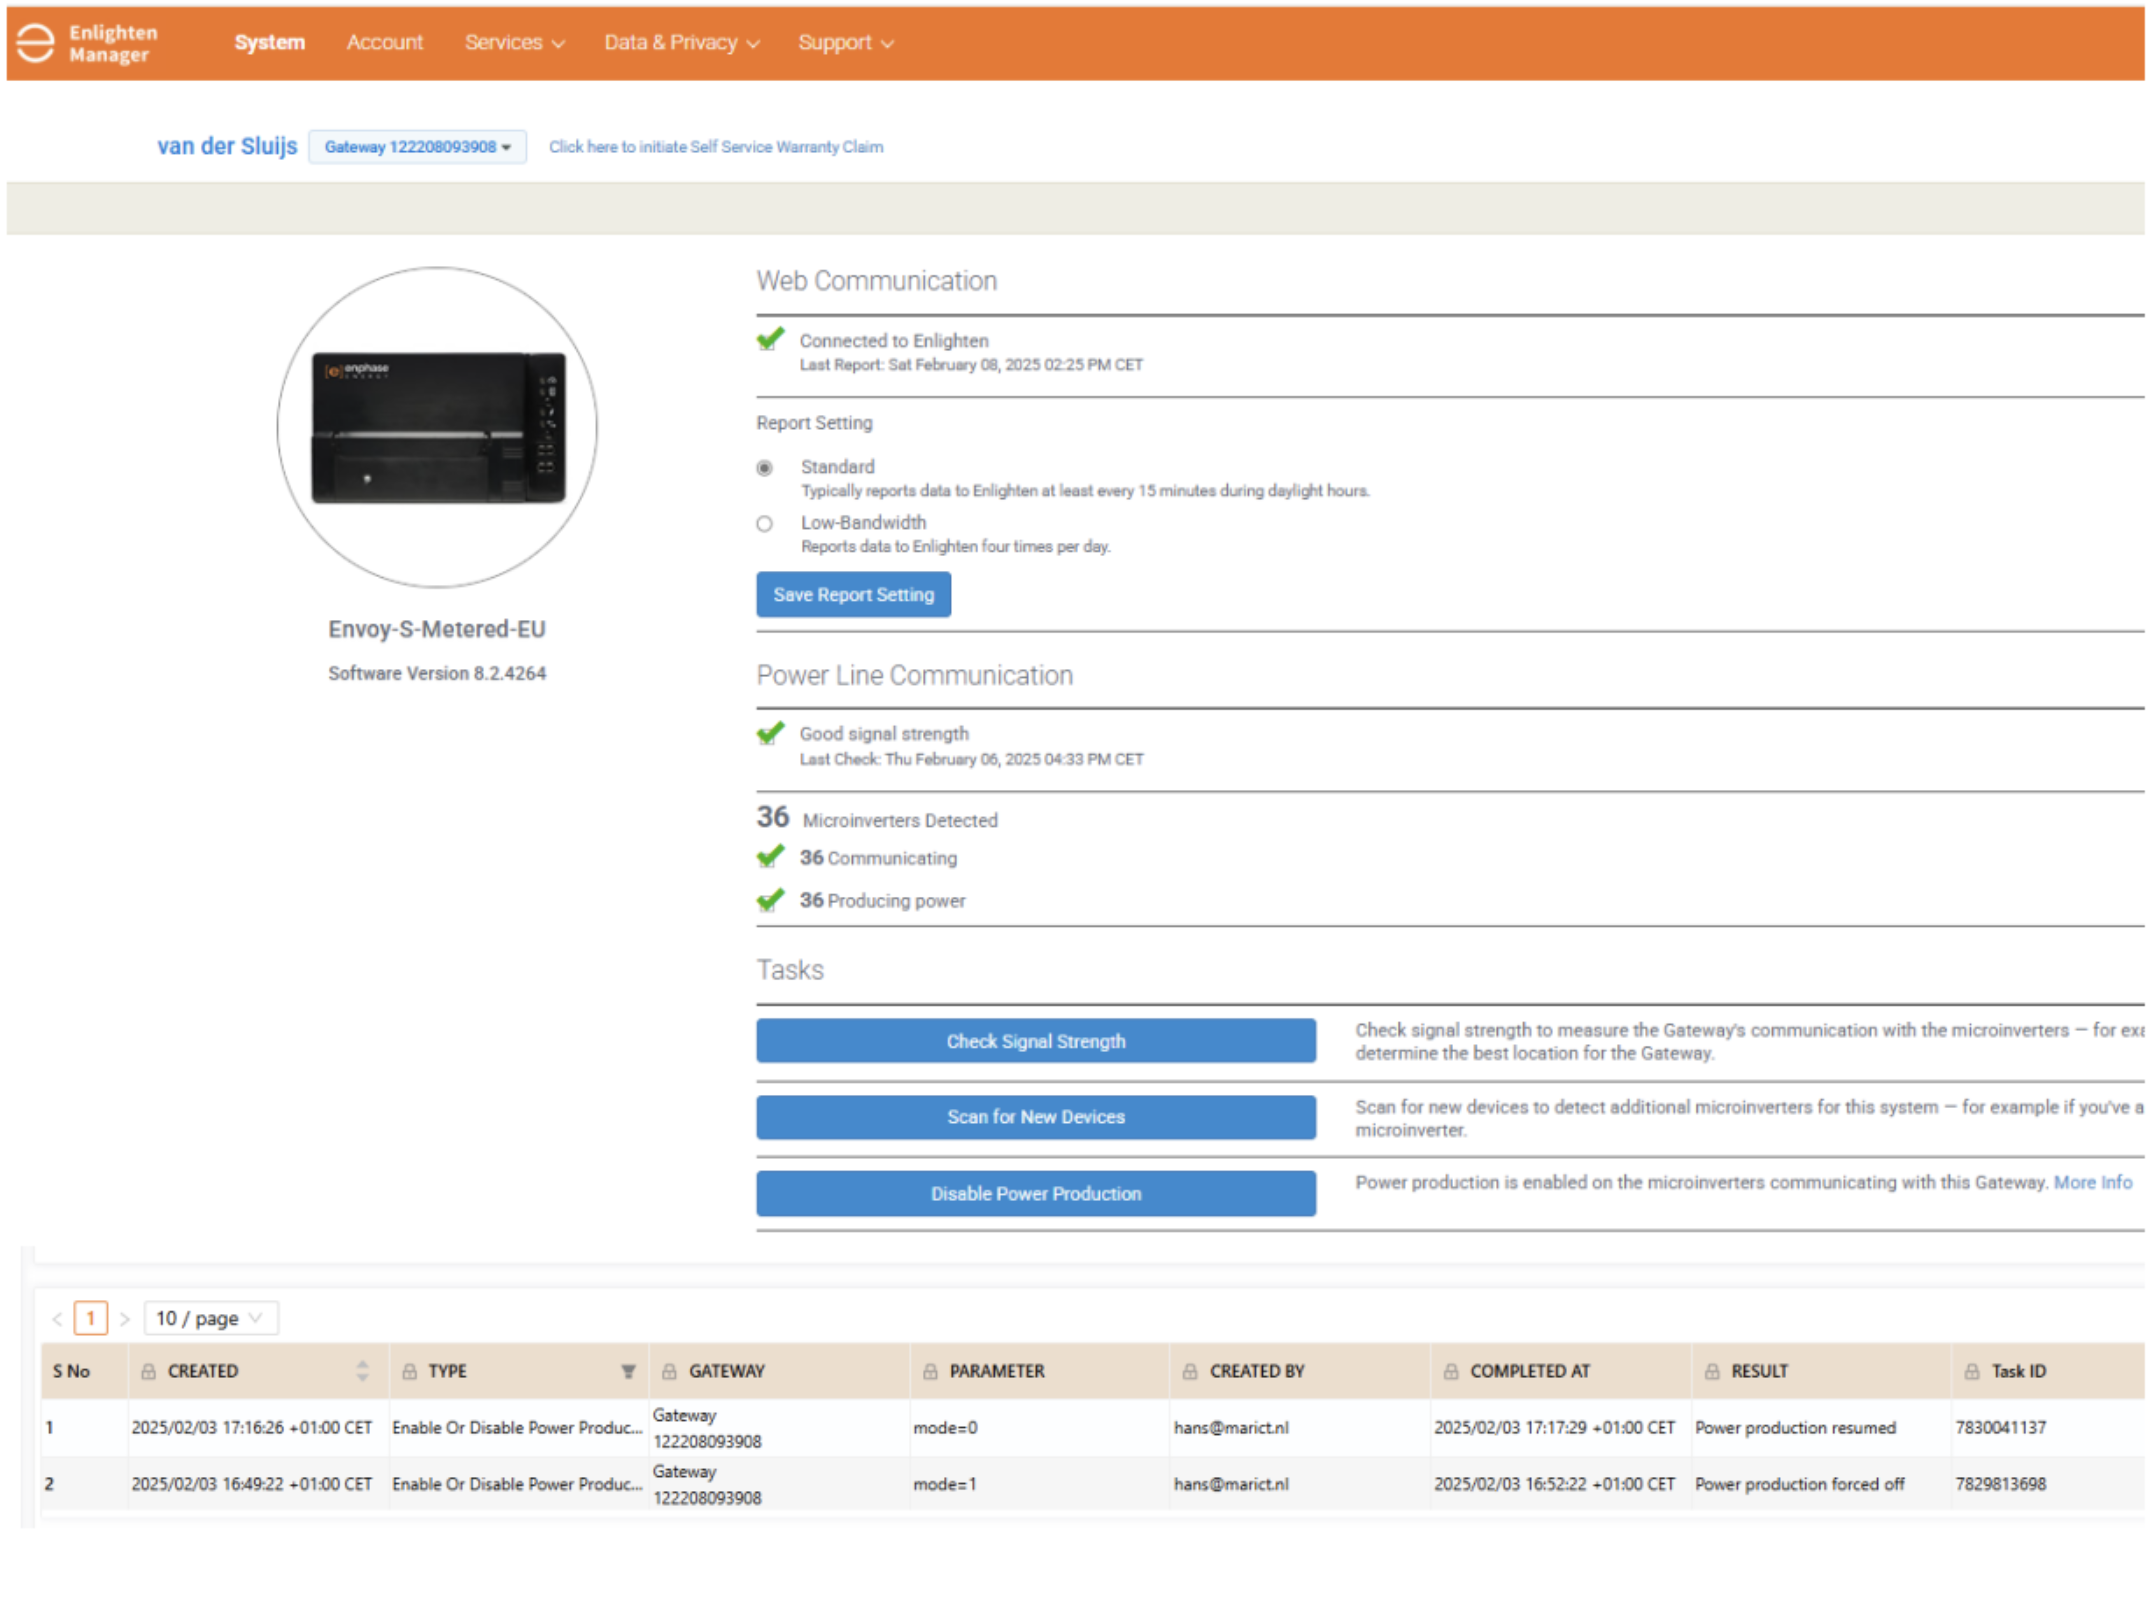Select the Low-Bandwidth report setting radio
This screenshot has width=2154, height=1610.
[765, 523]
